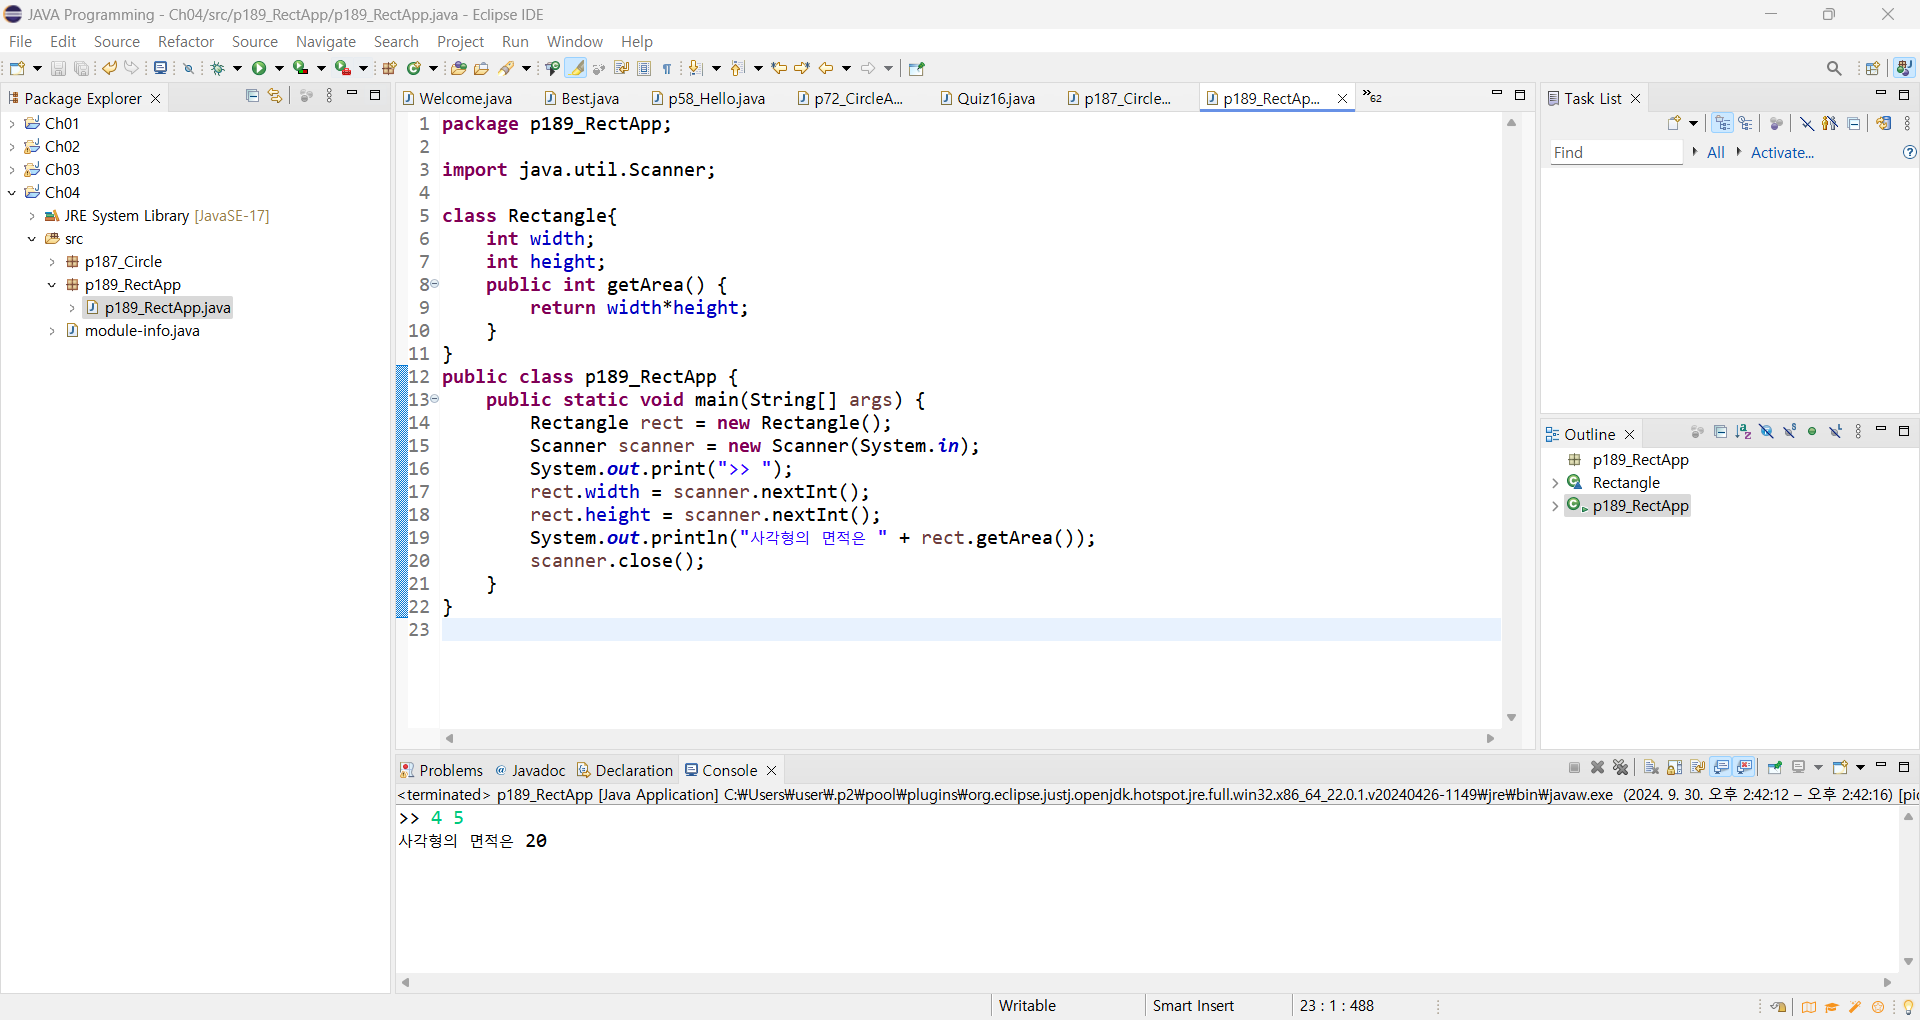The height and width of the screenshot is (1020, 1920).
Task: Collapse the Ch04 project
Action: (12, 192)
